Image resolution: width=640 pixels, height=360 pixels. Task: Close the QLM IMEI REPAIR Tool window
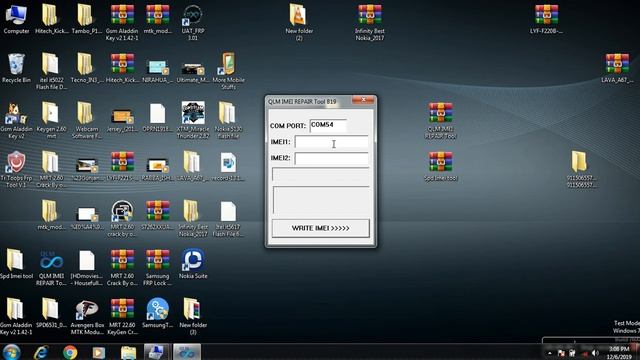coord(362,100)
